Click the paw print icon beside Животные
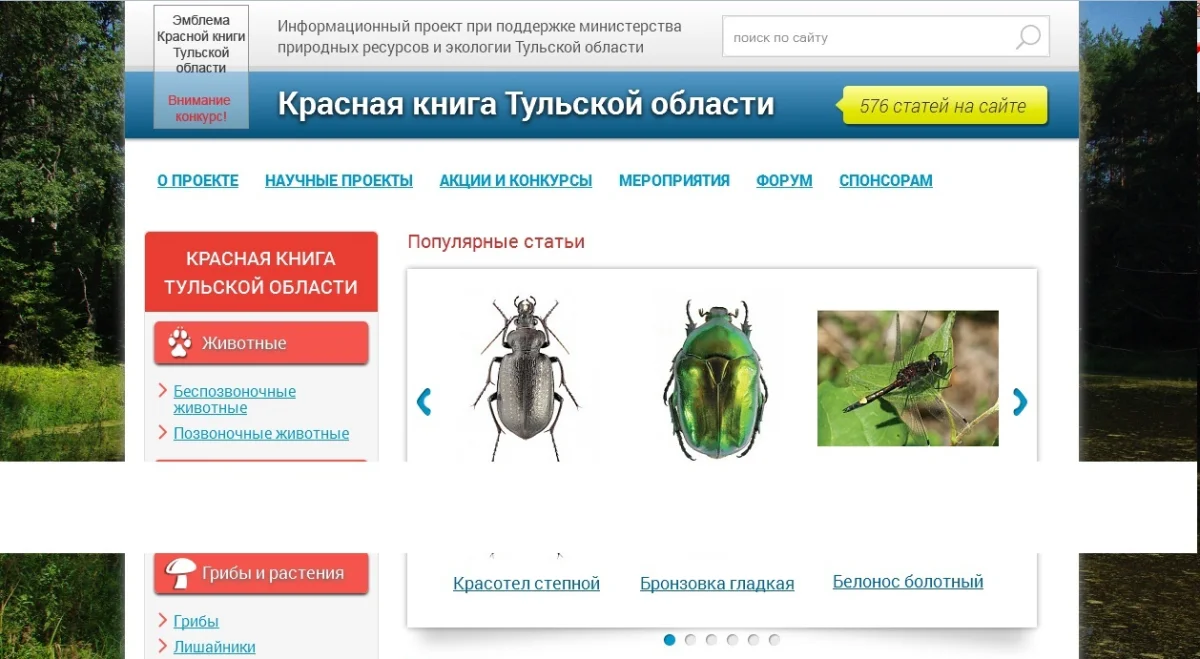The image size is (1200, 659). pyautogui.click(x=180, y=343)
